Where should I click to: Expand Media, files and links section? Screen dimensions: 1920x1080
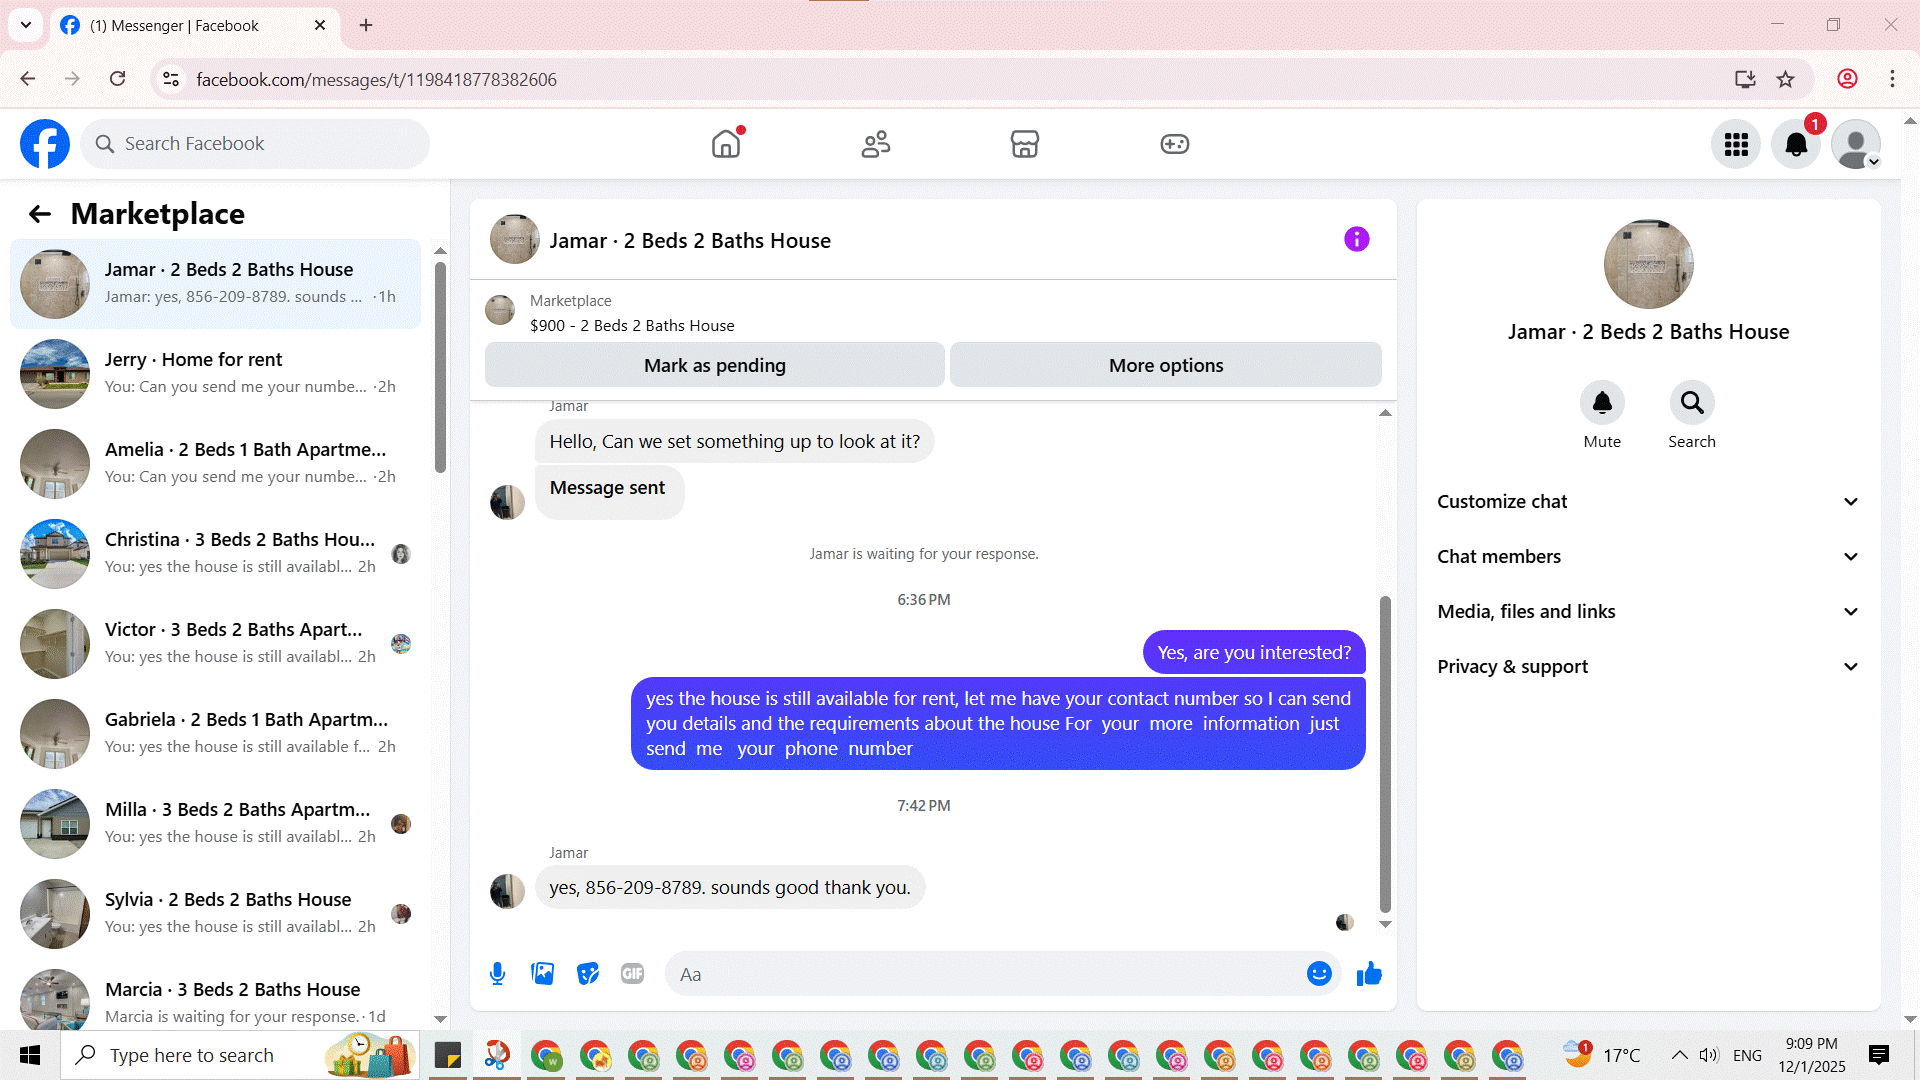(x=1648, y=612)
